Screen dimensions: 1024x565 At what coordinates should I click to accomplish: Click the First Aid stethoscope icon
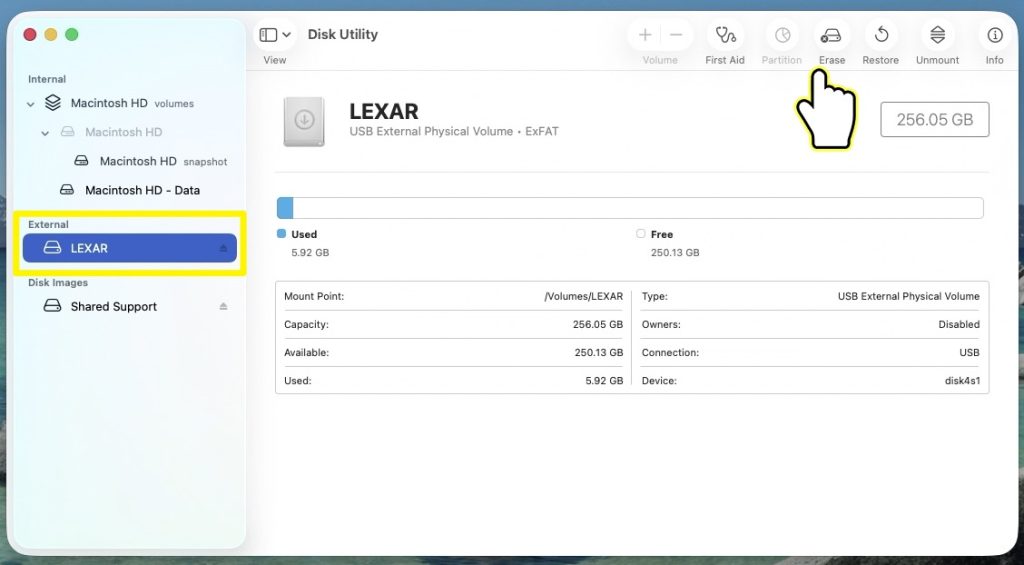pyautogui.click(x=725, y=36)
